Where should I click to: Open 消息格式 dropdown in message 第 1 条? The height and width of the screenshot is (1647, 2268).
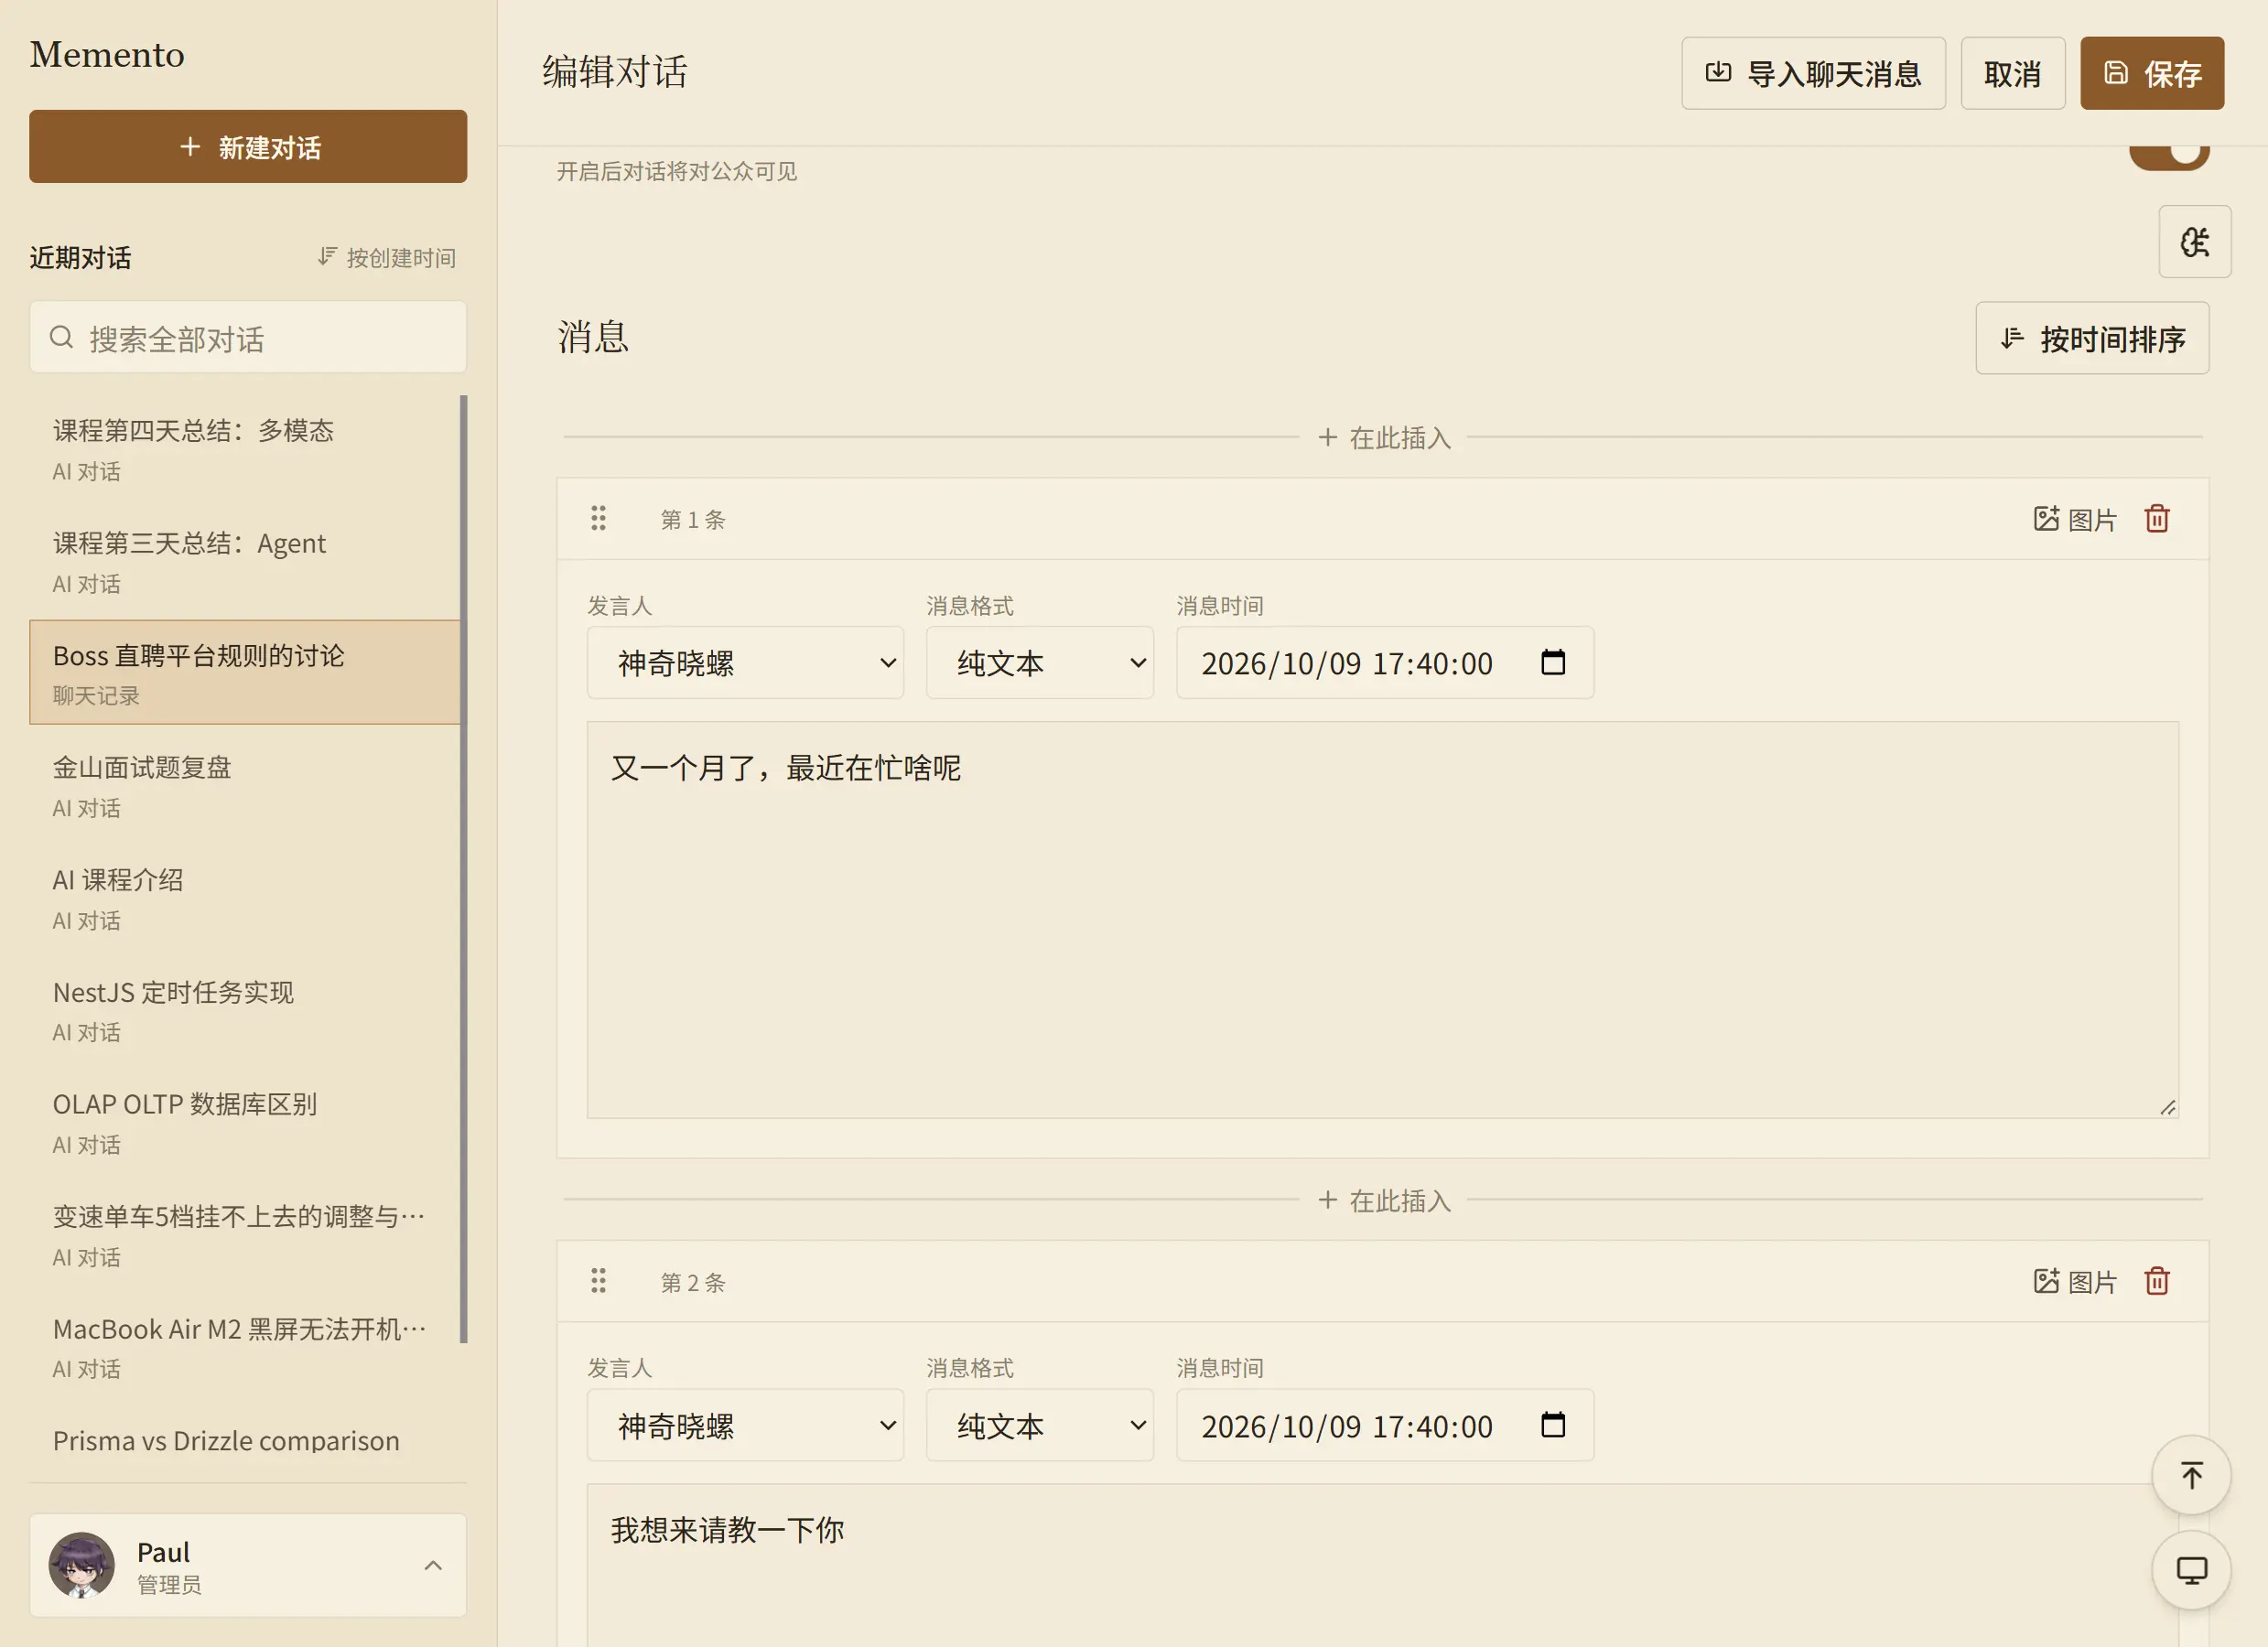point(1039,662)
